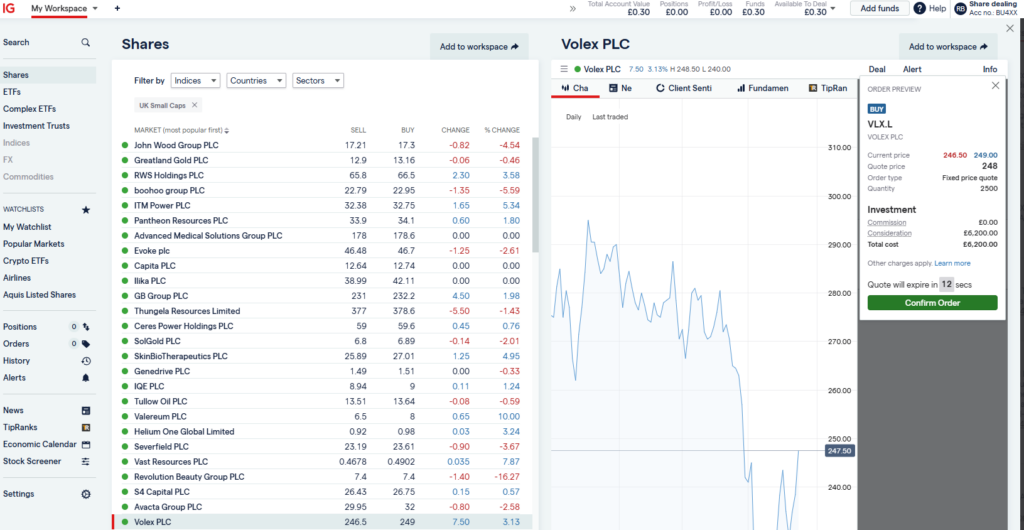Viewport: 1024px width, 530px height.
Task: Open Settings via the gear icon
Action: coord(86,494)
